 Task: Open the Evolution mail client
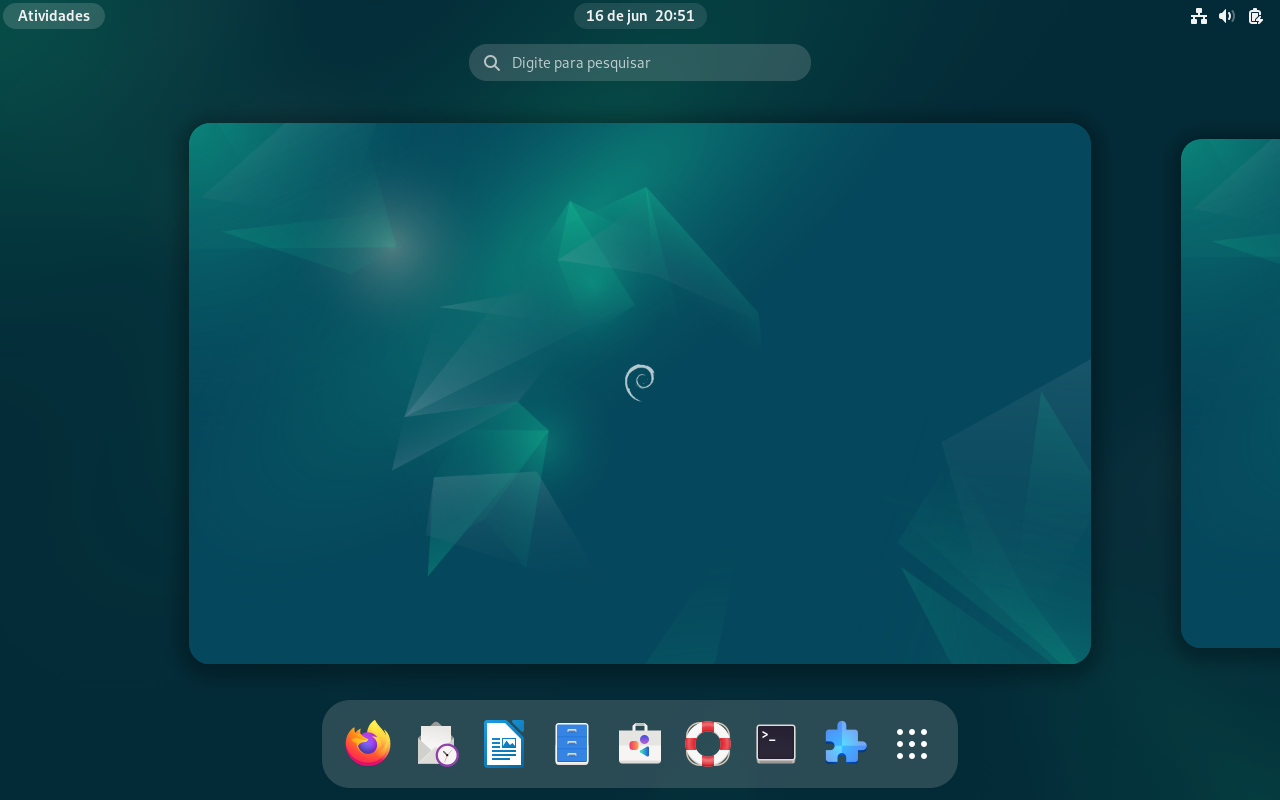tap(436, 744)
